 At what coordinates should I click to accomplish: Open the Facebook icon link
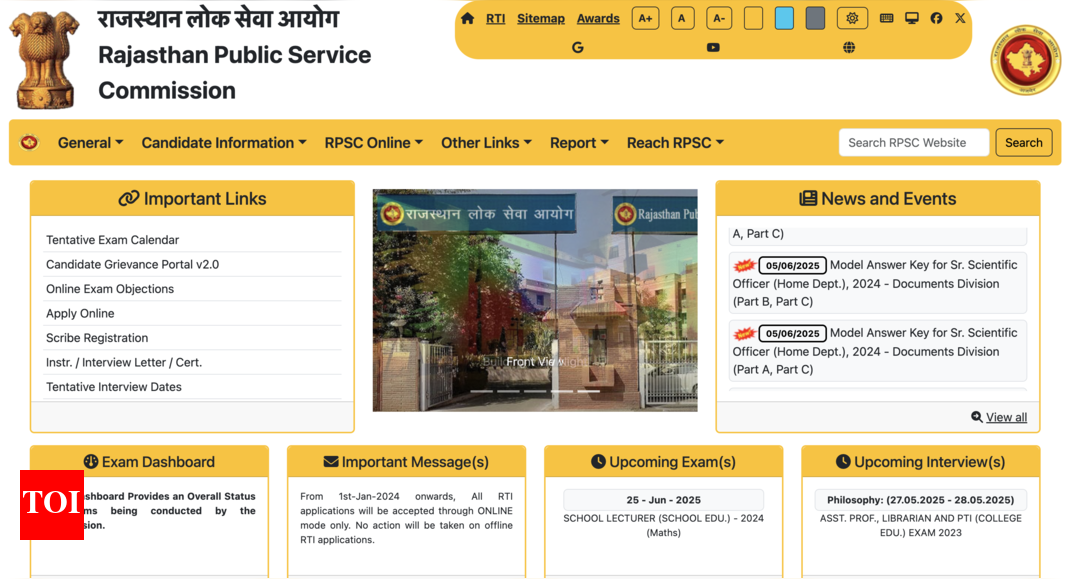click(936, 18)
